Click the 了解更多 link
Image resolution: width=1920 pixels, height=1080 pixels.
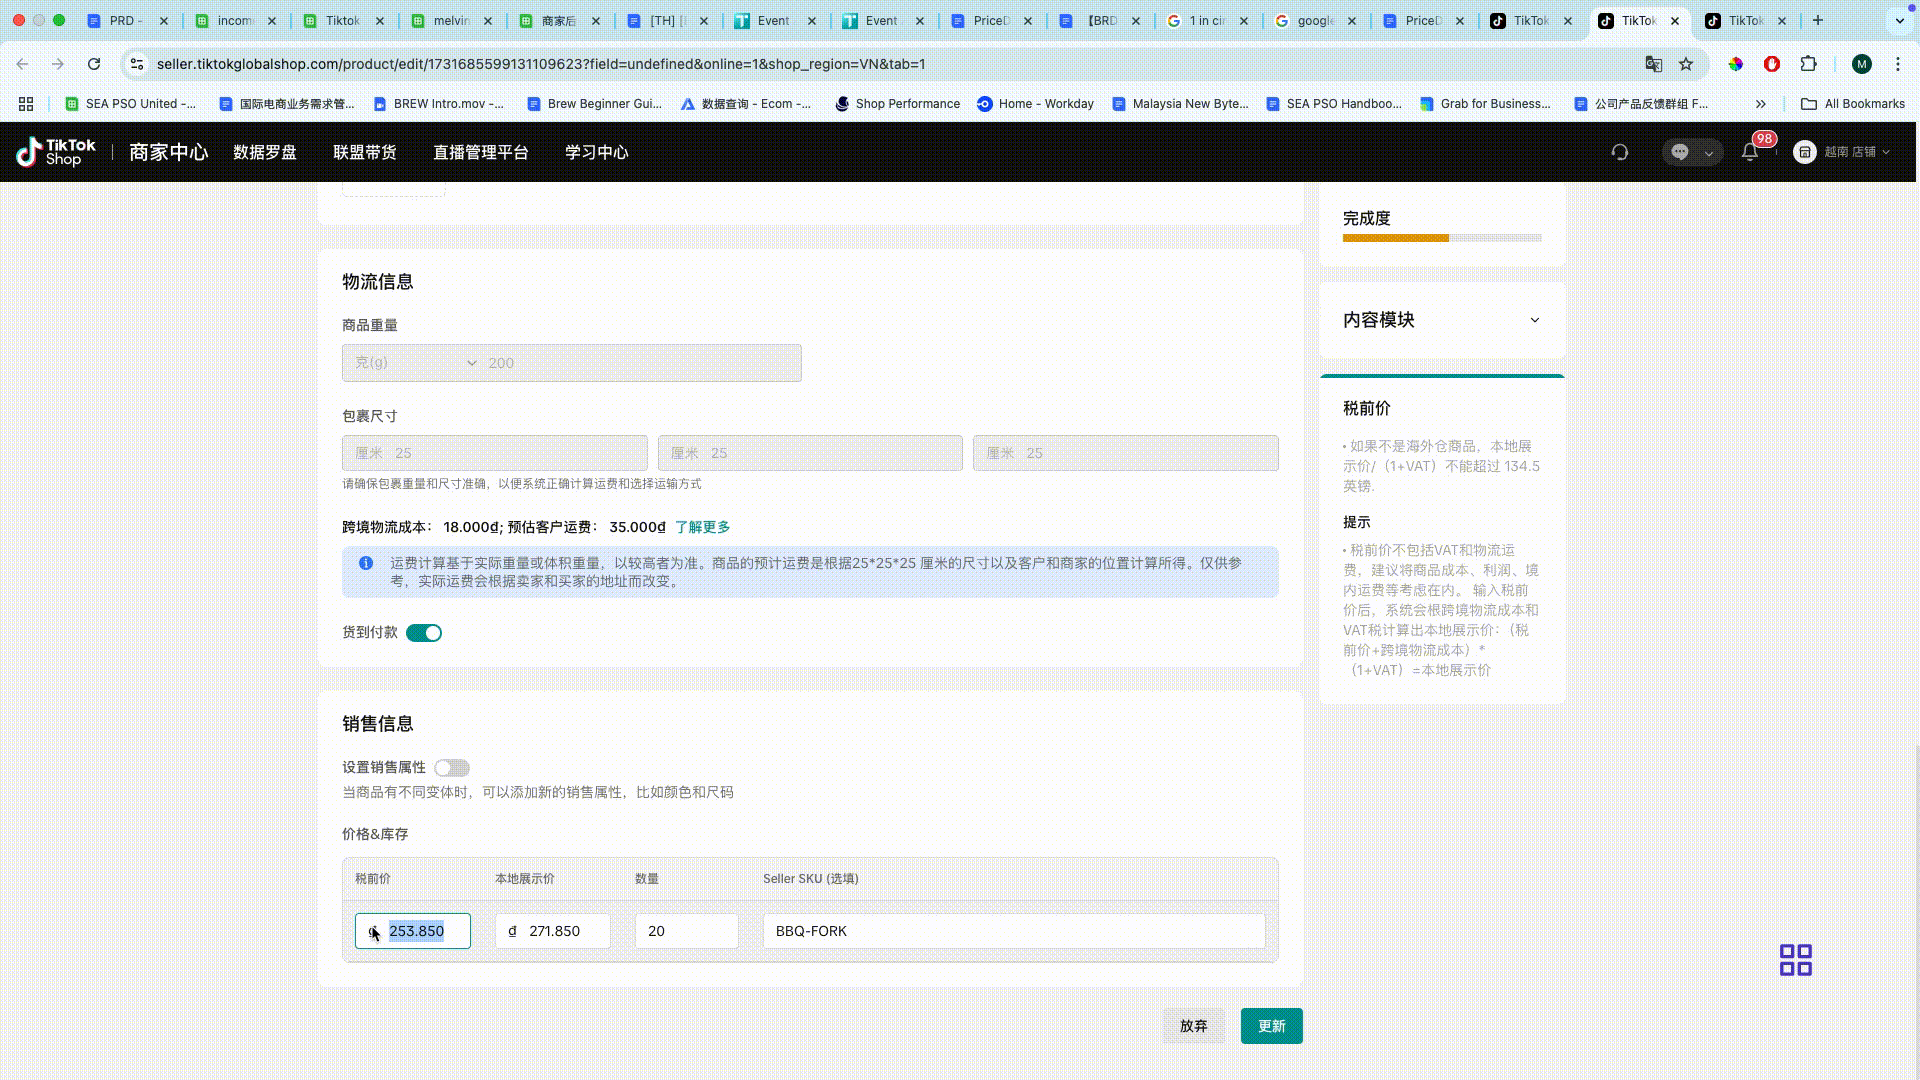702,527
